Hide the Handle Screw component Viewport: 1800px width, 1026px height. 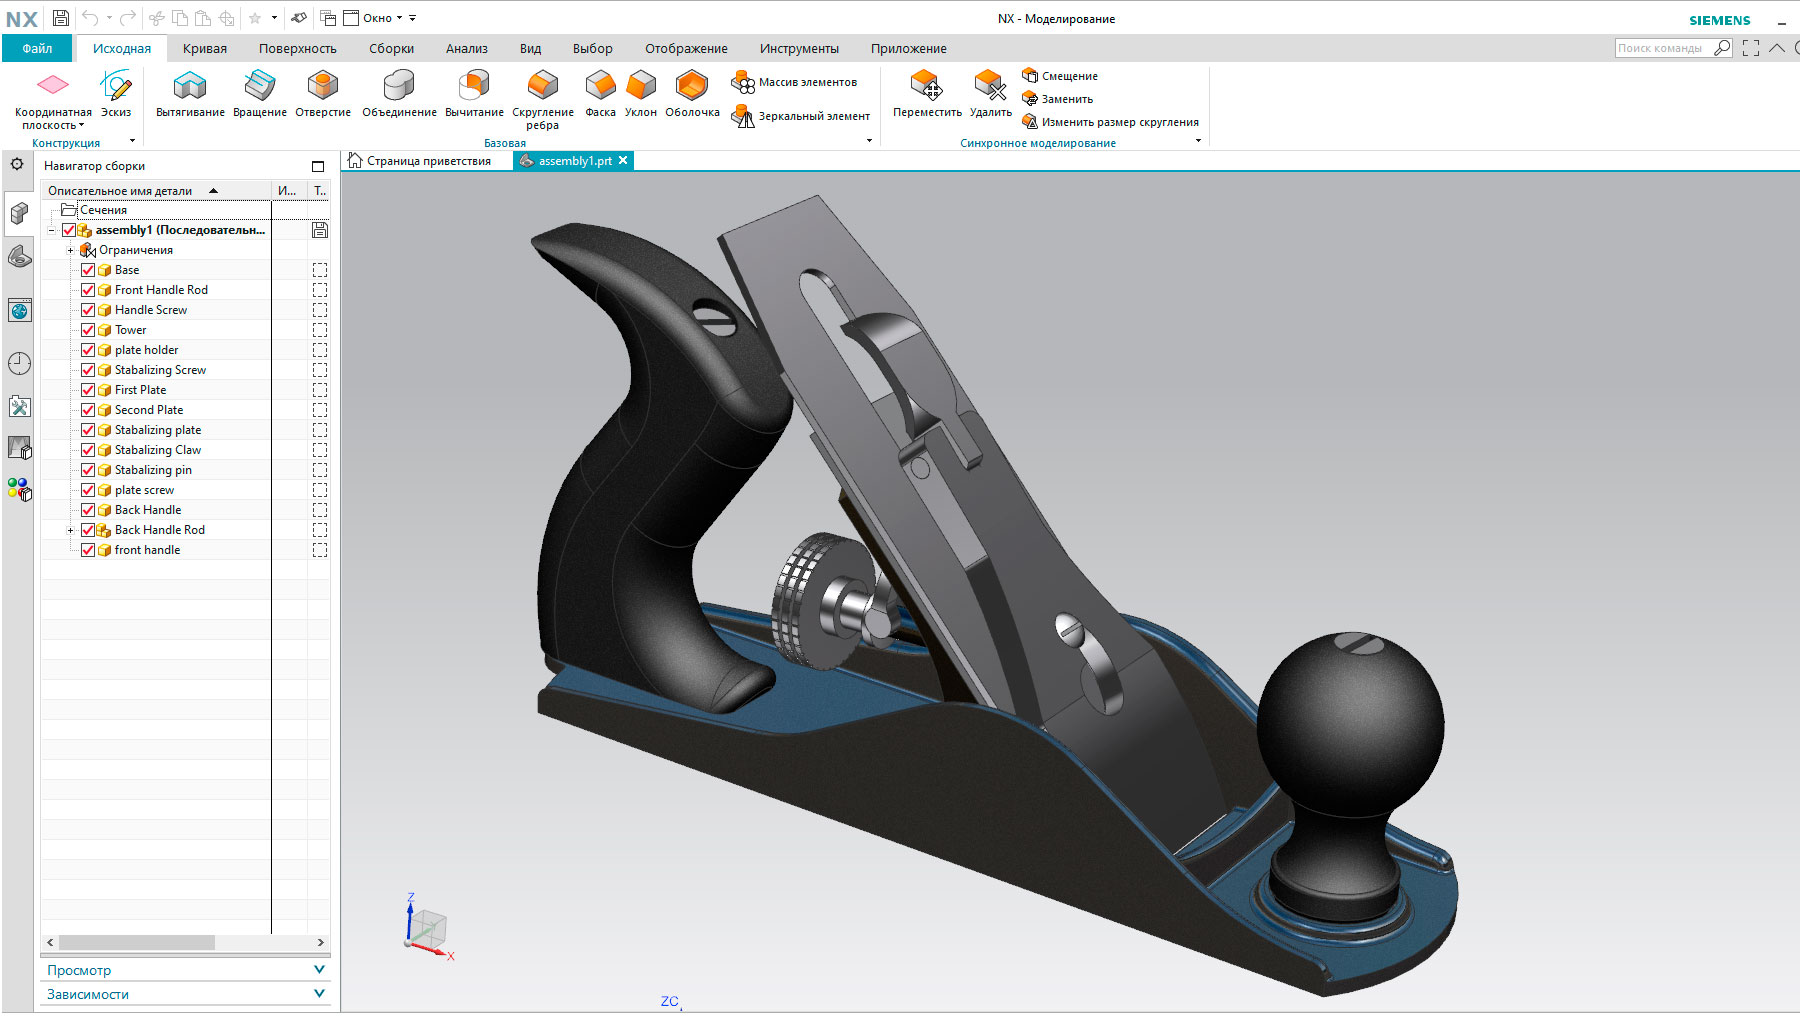pyautogui.click(x=88, y=310)
